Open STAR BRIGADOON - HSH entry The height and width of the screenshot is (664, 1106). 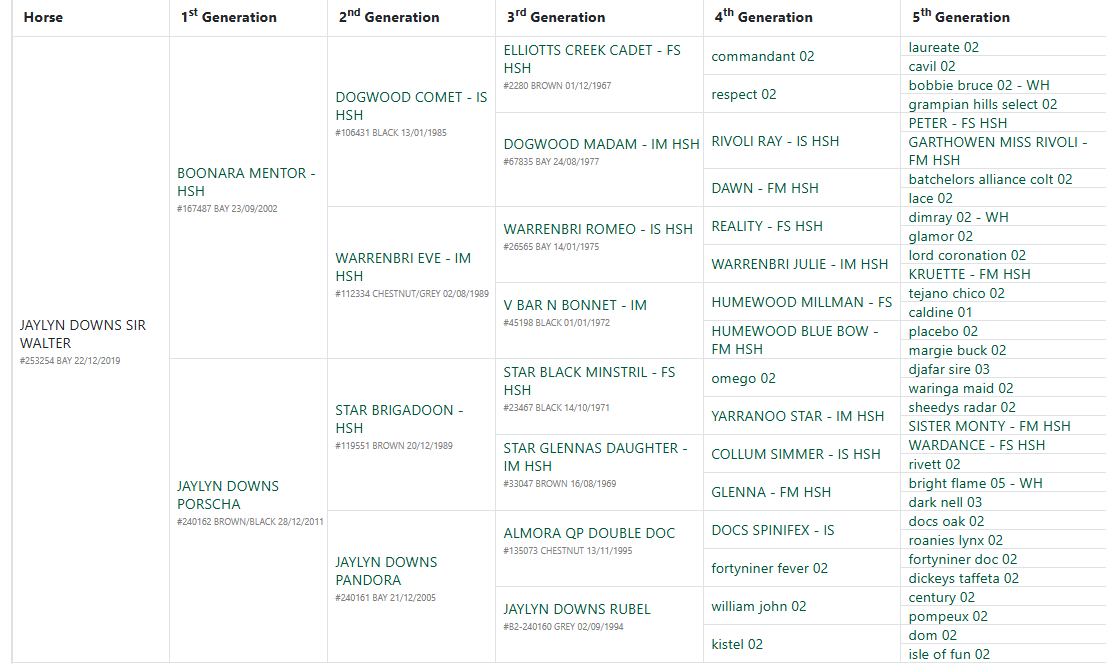click(x=399, y=418)
